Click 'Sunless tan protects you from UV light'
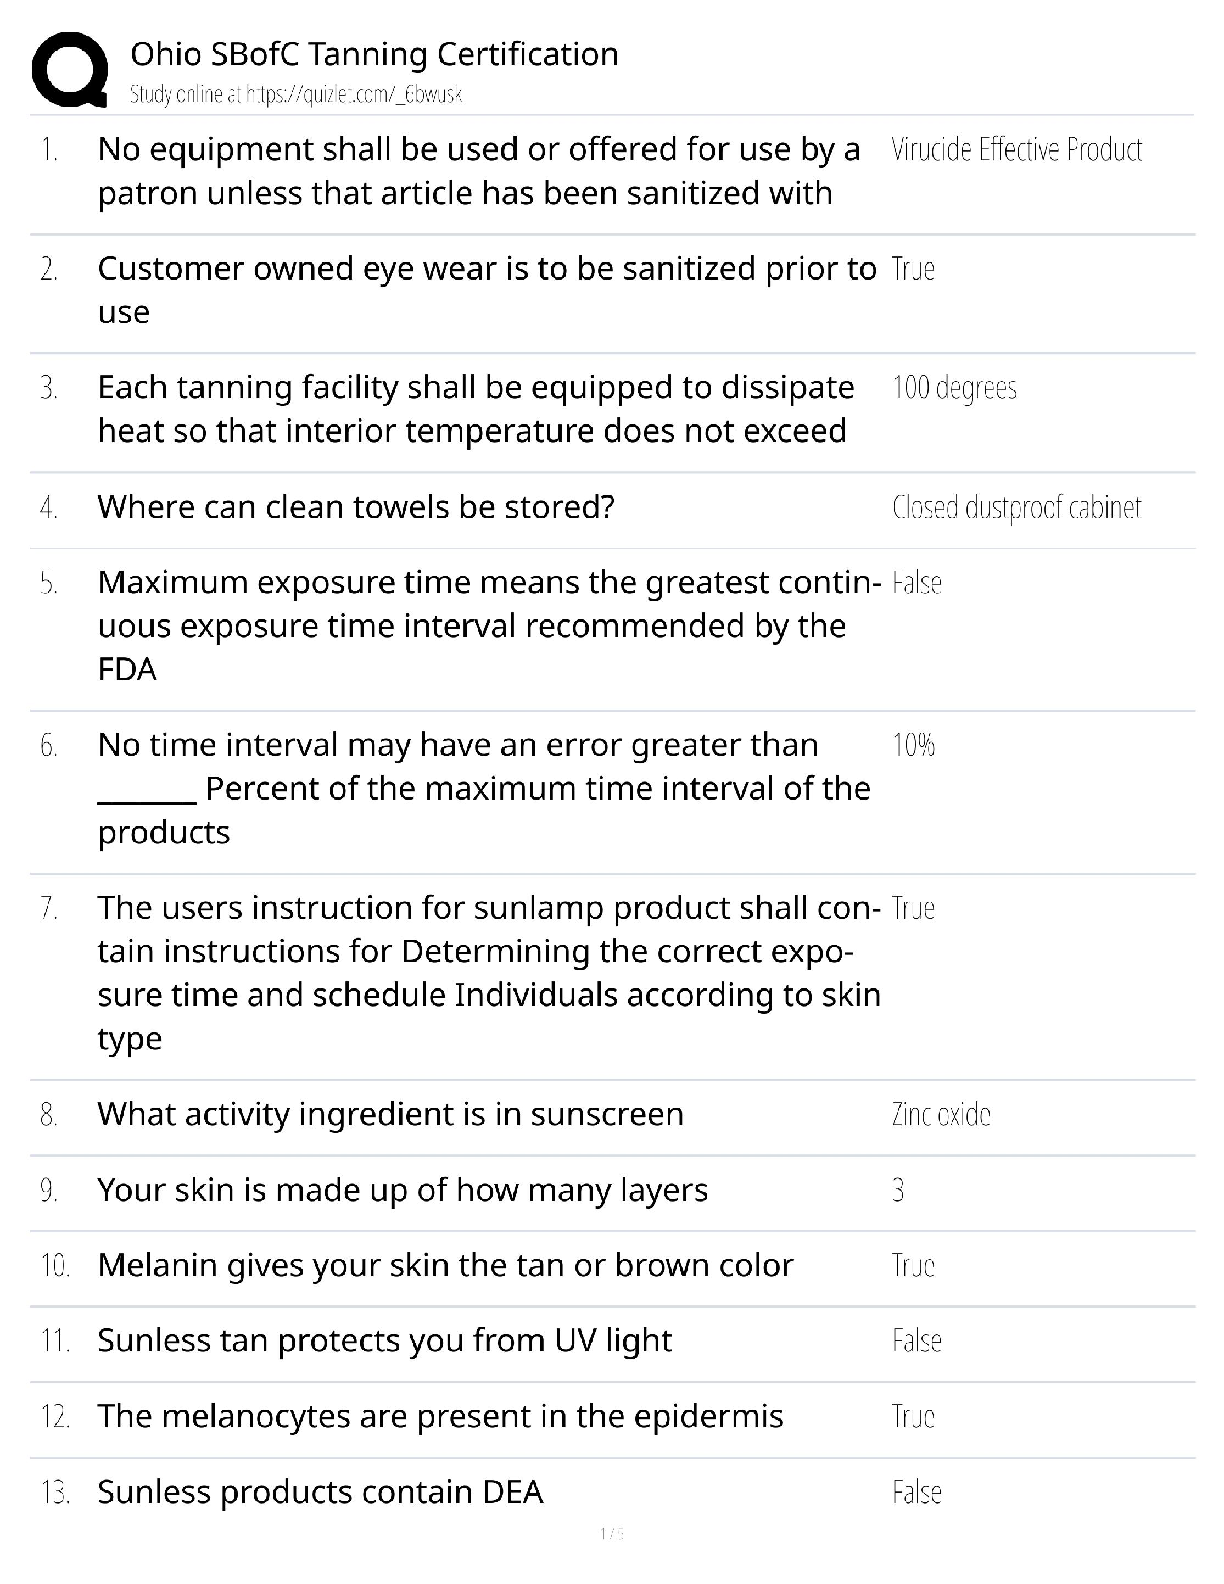Screen dimensions: 1224x1584 click(x=385, y=1340)
